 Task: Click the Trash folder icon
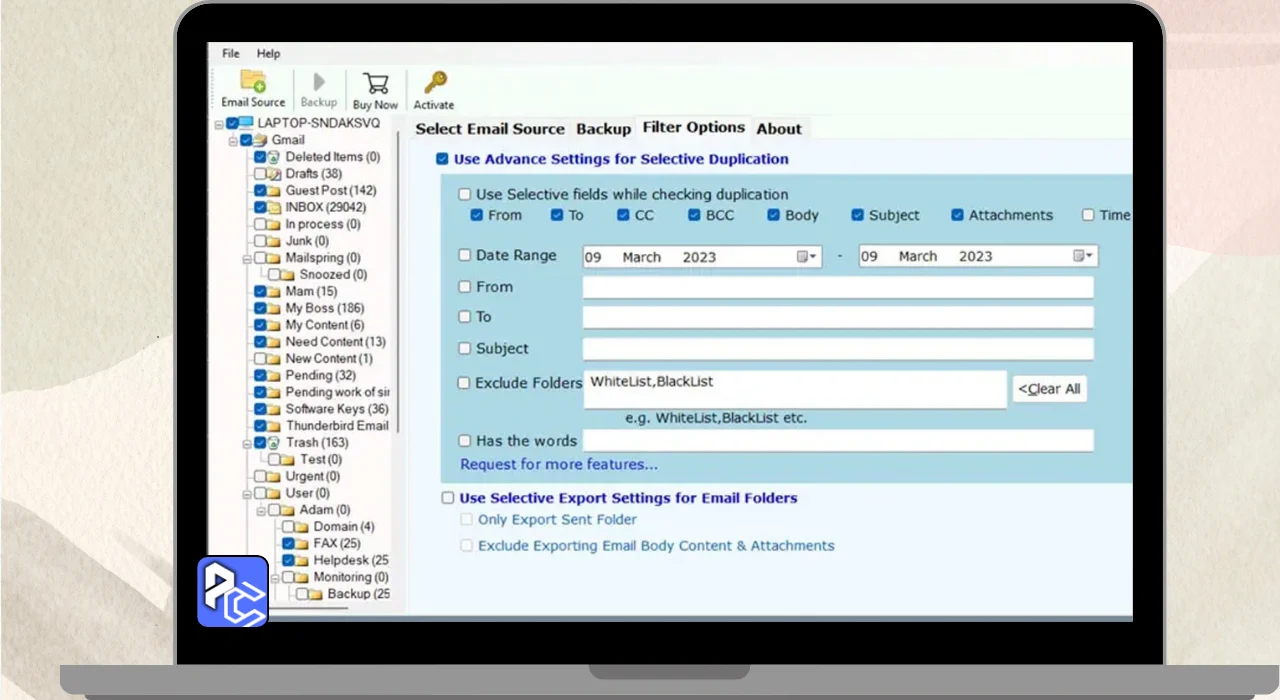point(274,442)
